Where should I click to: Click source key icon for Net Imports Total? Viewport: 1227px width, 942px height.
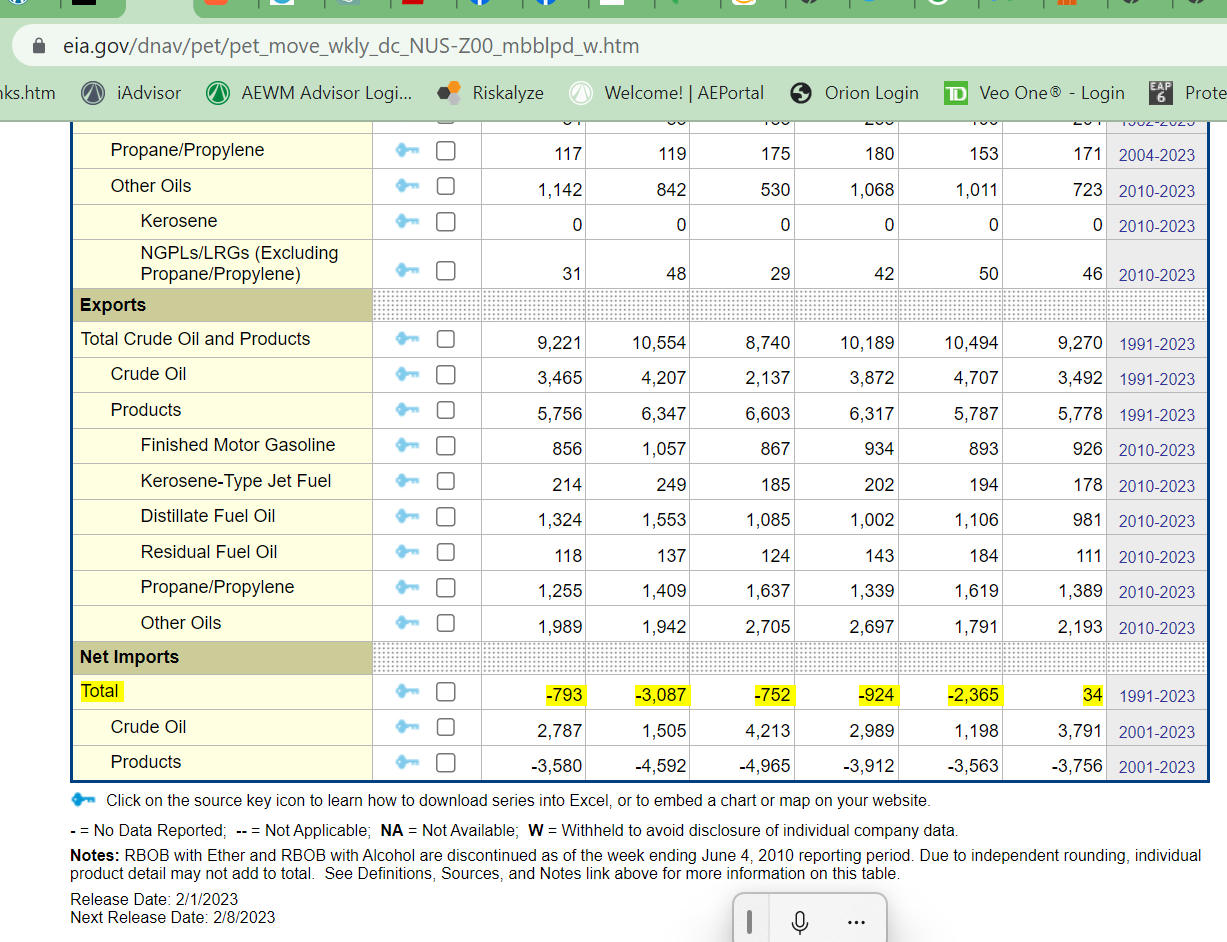tap(405, 692)
